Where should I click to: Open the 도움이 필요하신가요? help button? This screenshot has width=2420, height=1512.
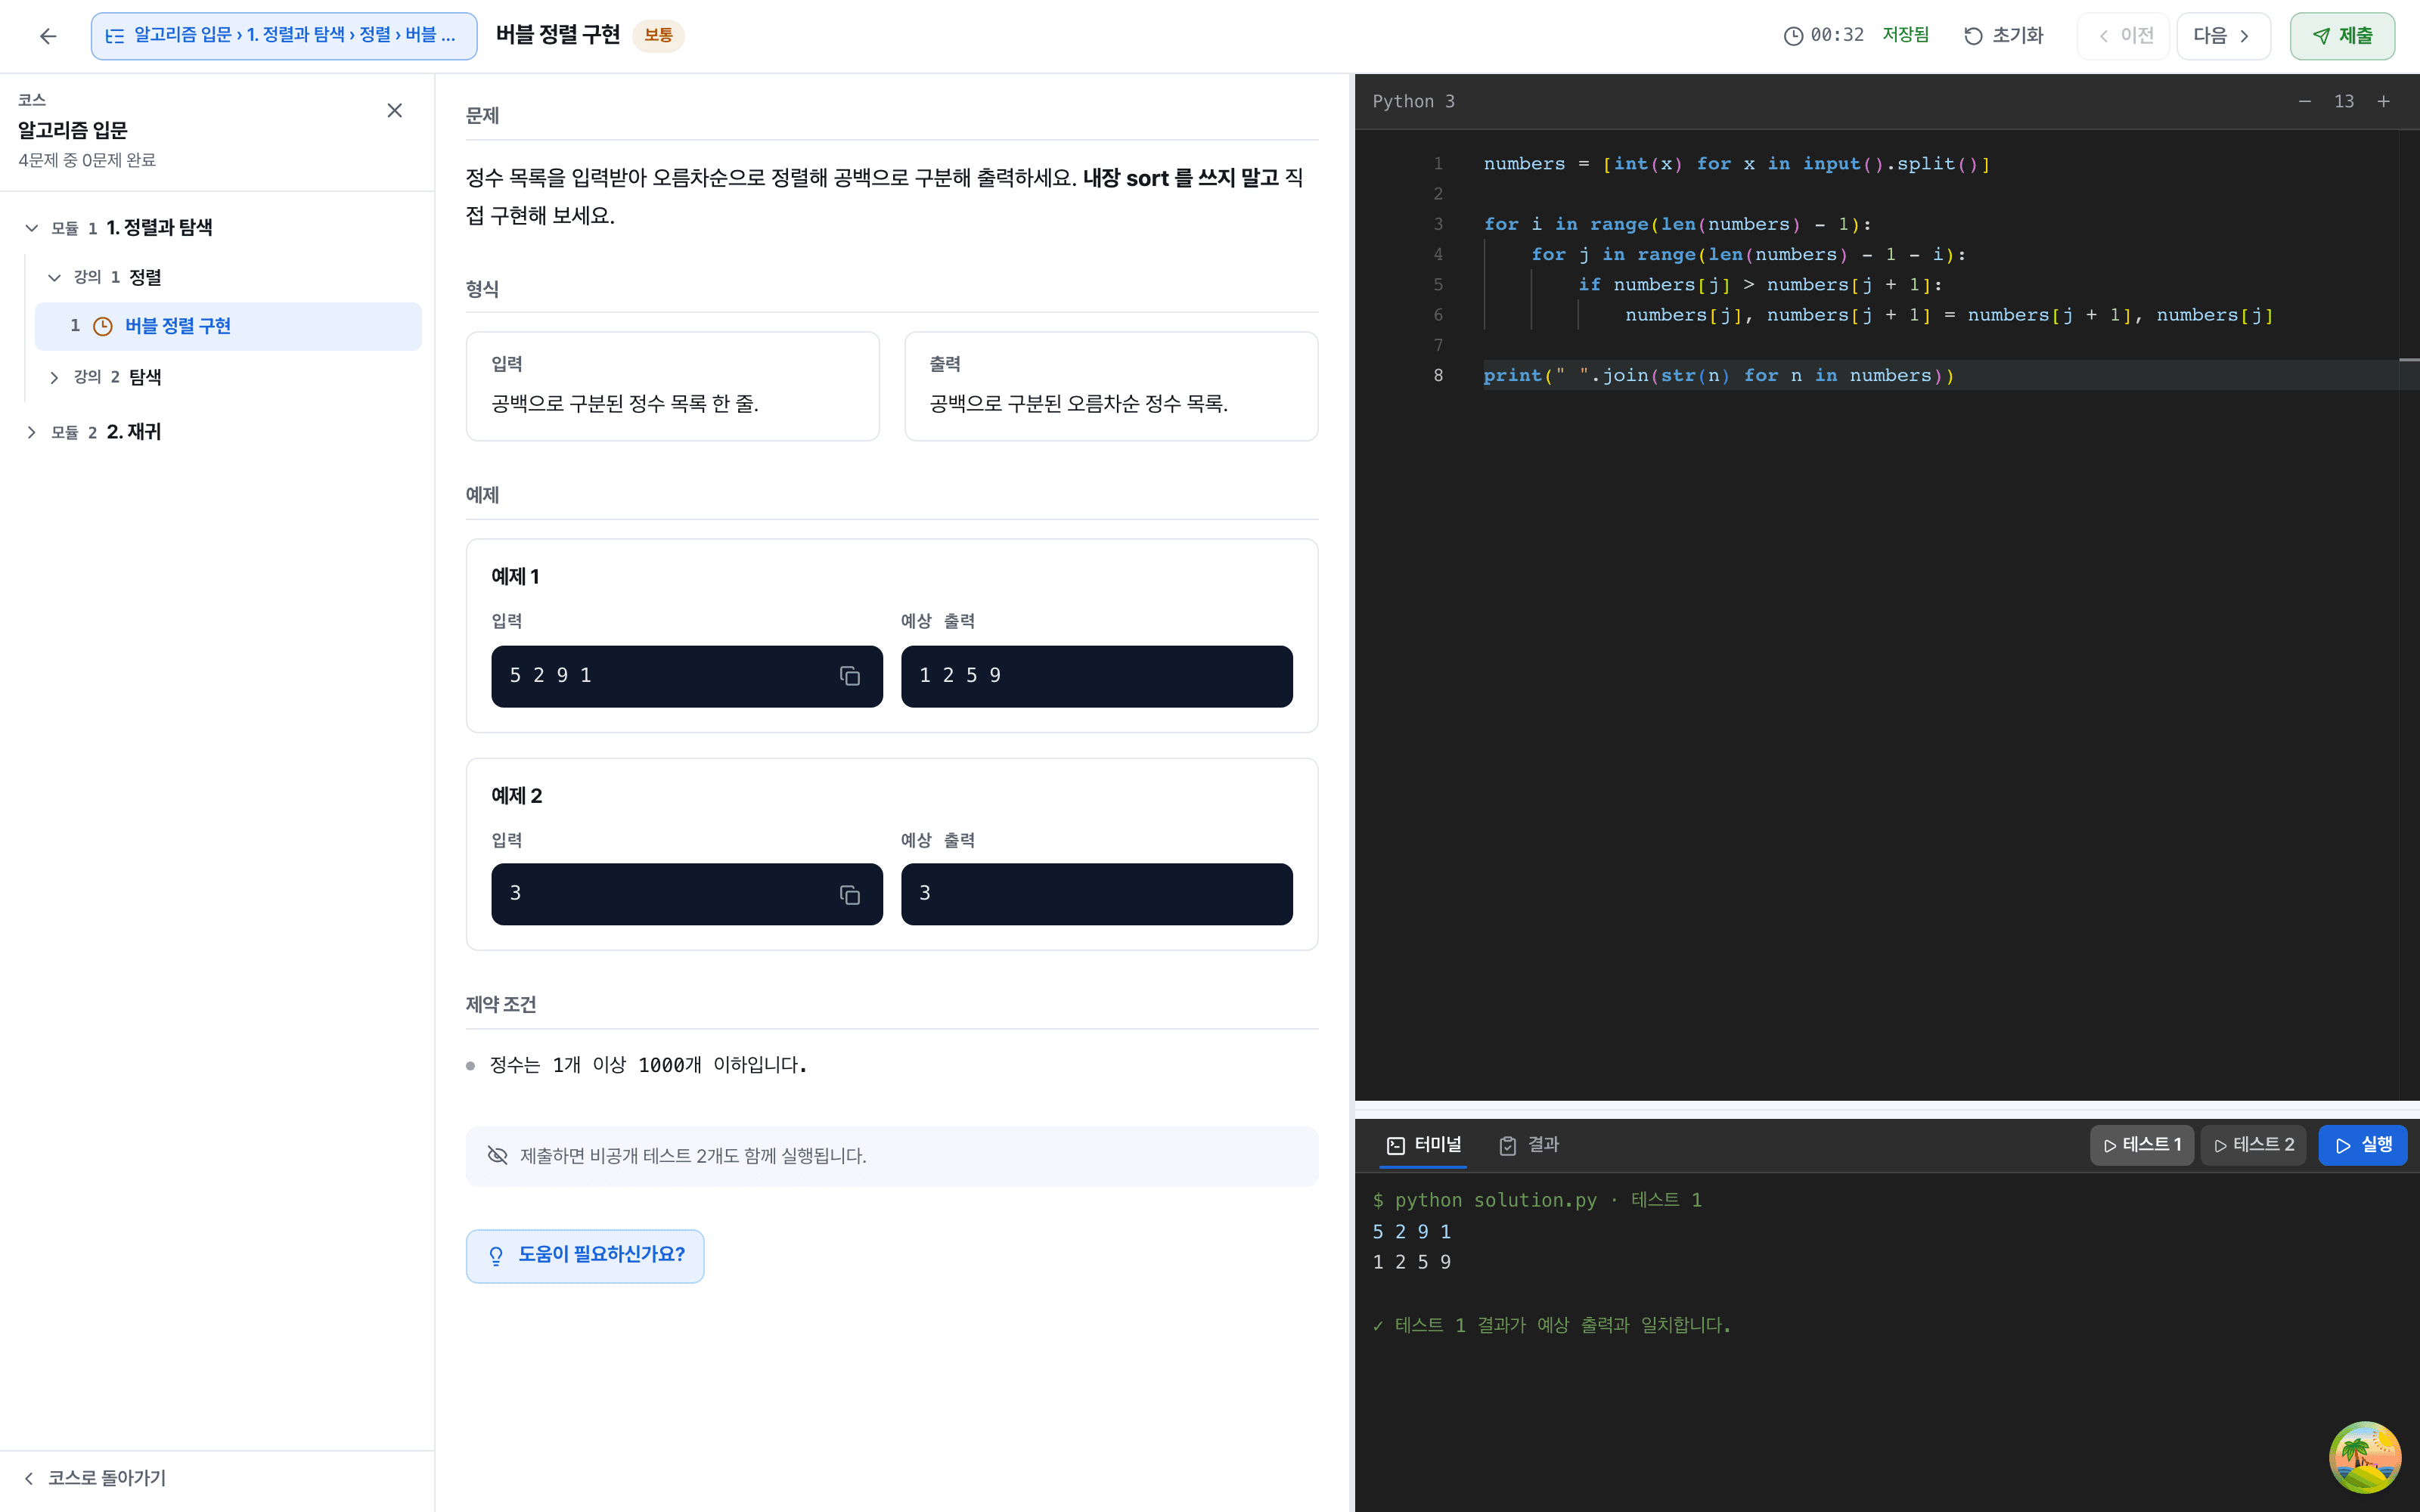[x=585, y=1255]
